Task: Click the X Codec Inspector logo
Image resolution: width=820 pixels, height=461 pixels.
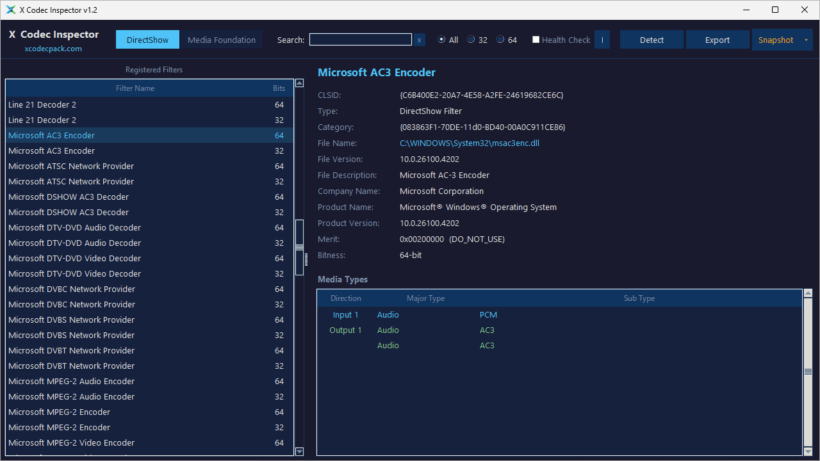Action: click(x=53, y=34)
